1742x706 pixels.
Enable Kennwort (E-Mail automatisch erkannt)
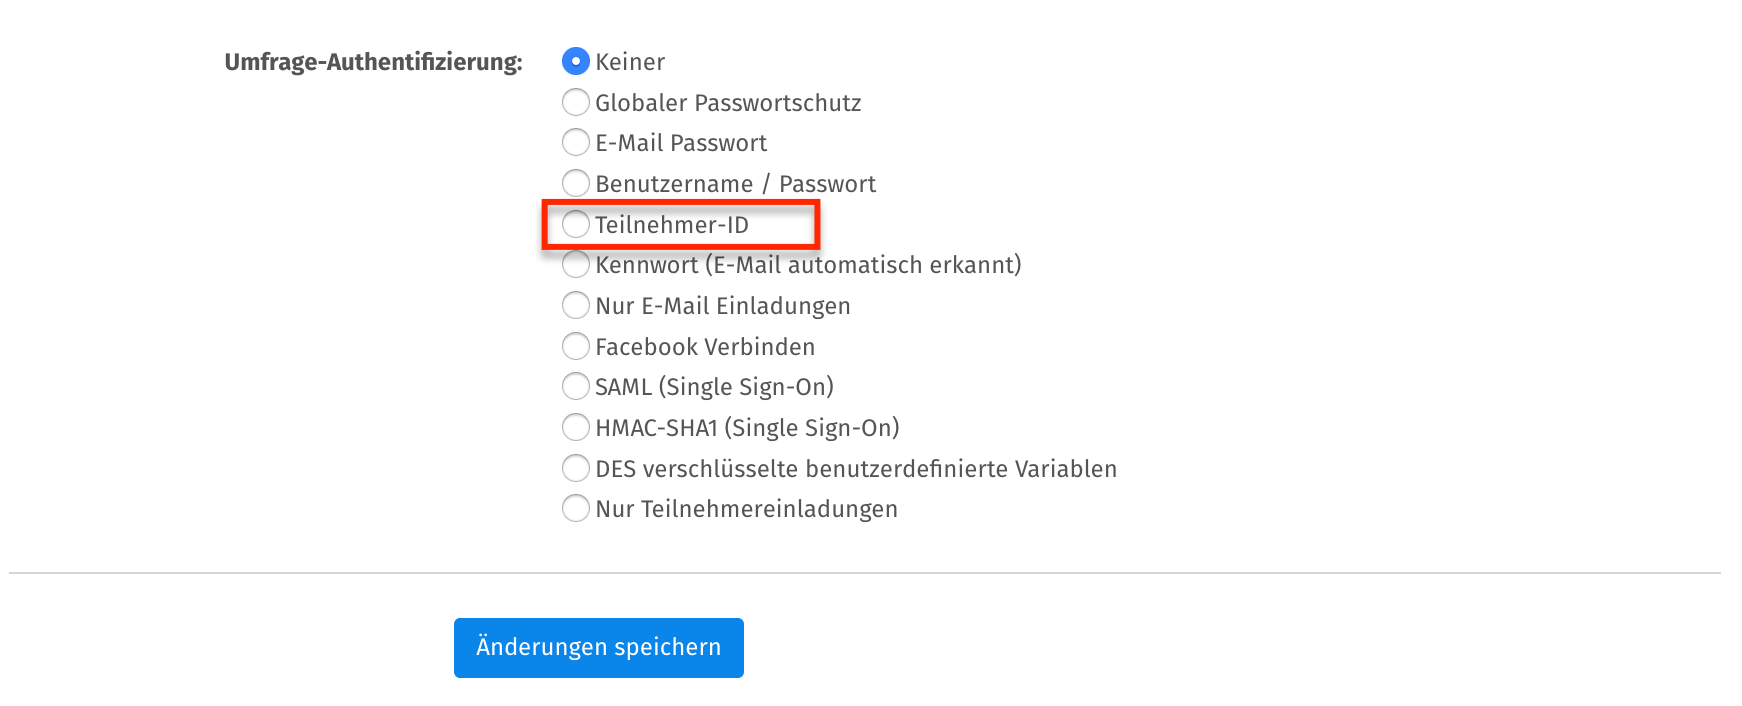click(x=575, y=265)
